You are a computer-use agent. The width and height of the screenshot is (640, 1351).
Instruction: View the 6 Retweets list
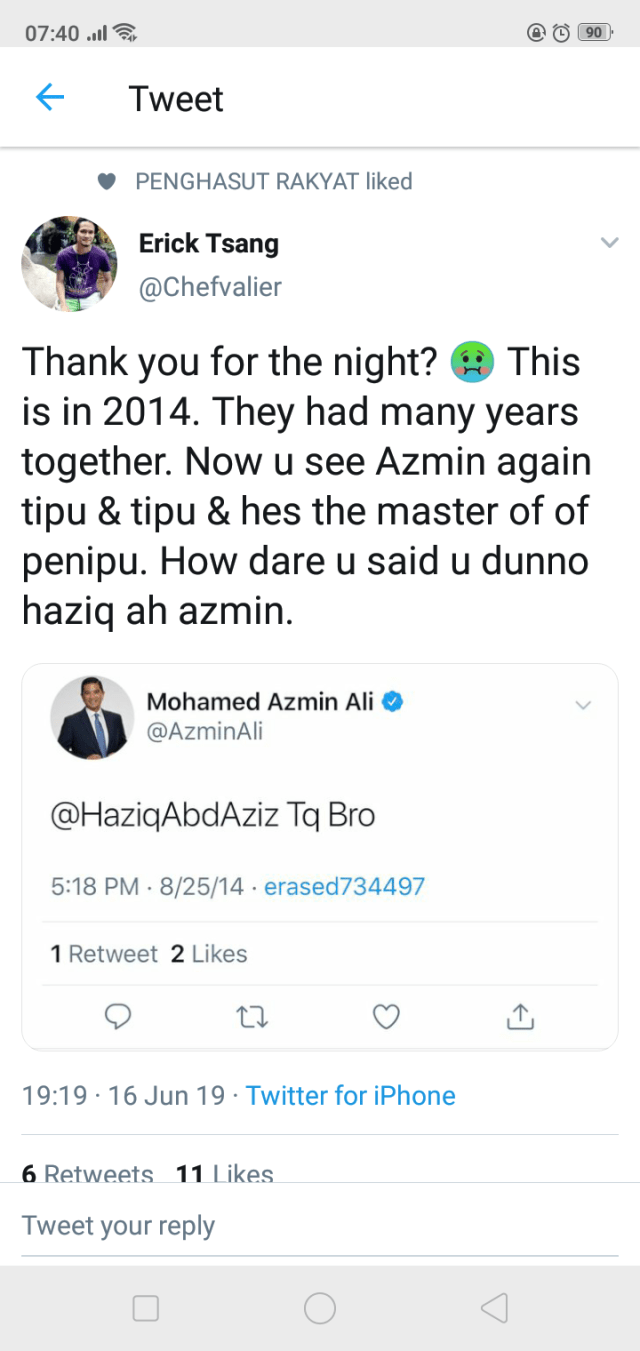click(x=88, y=1172)
